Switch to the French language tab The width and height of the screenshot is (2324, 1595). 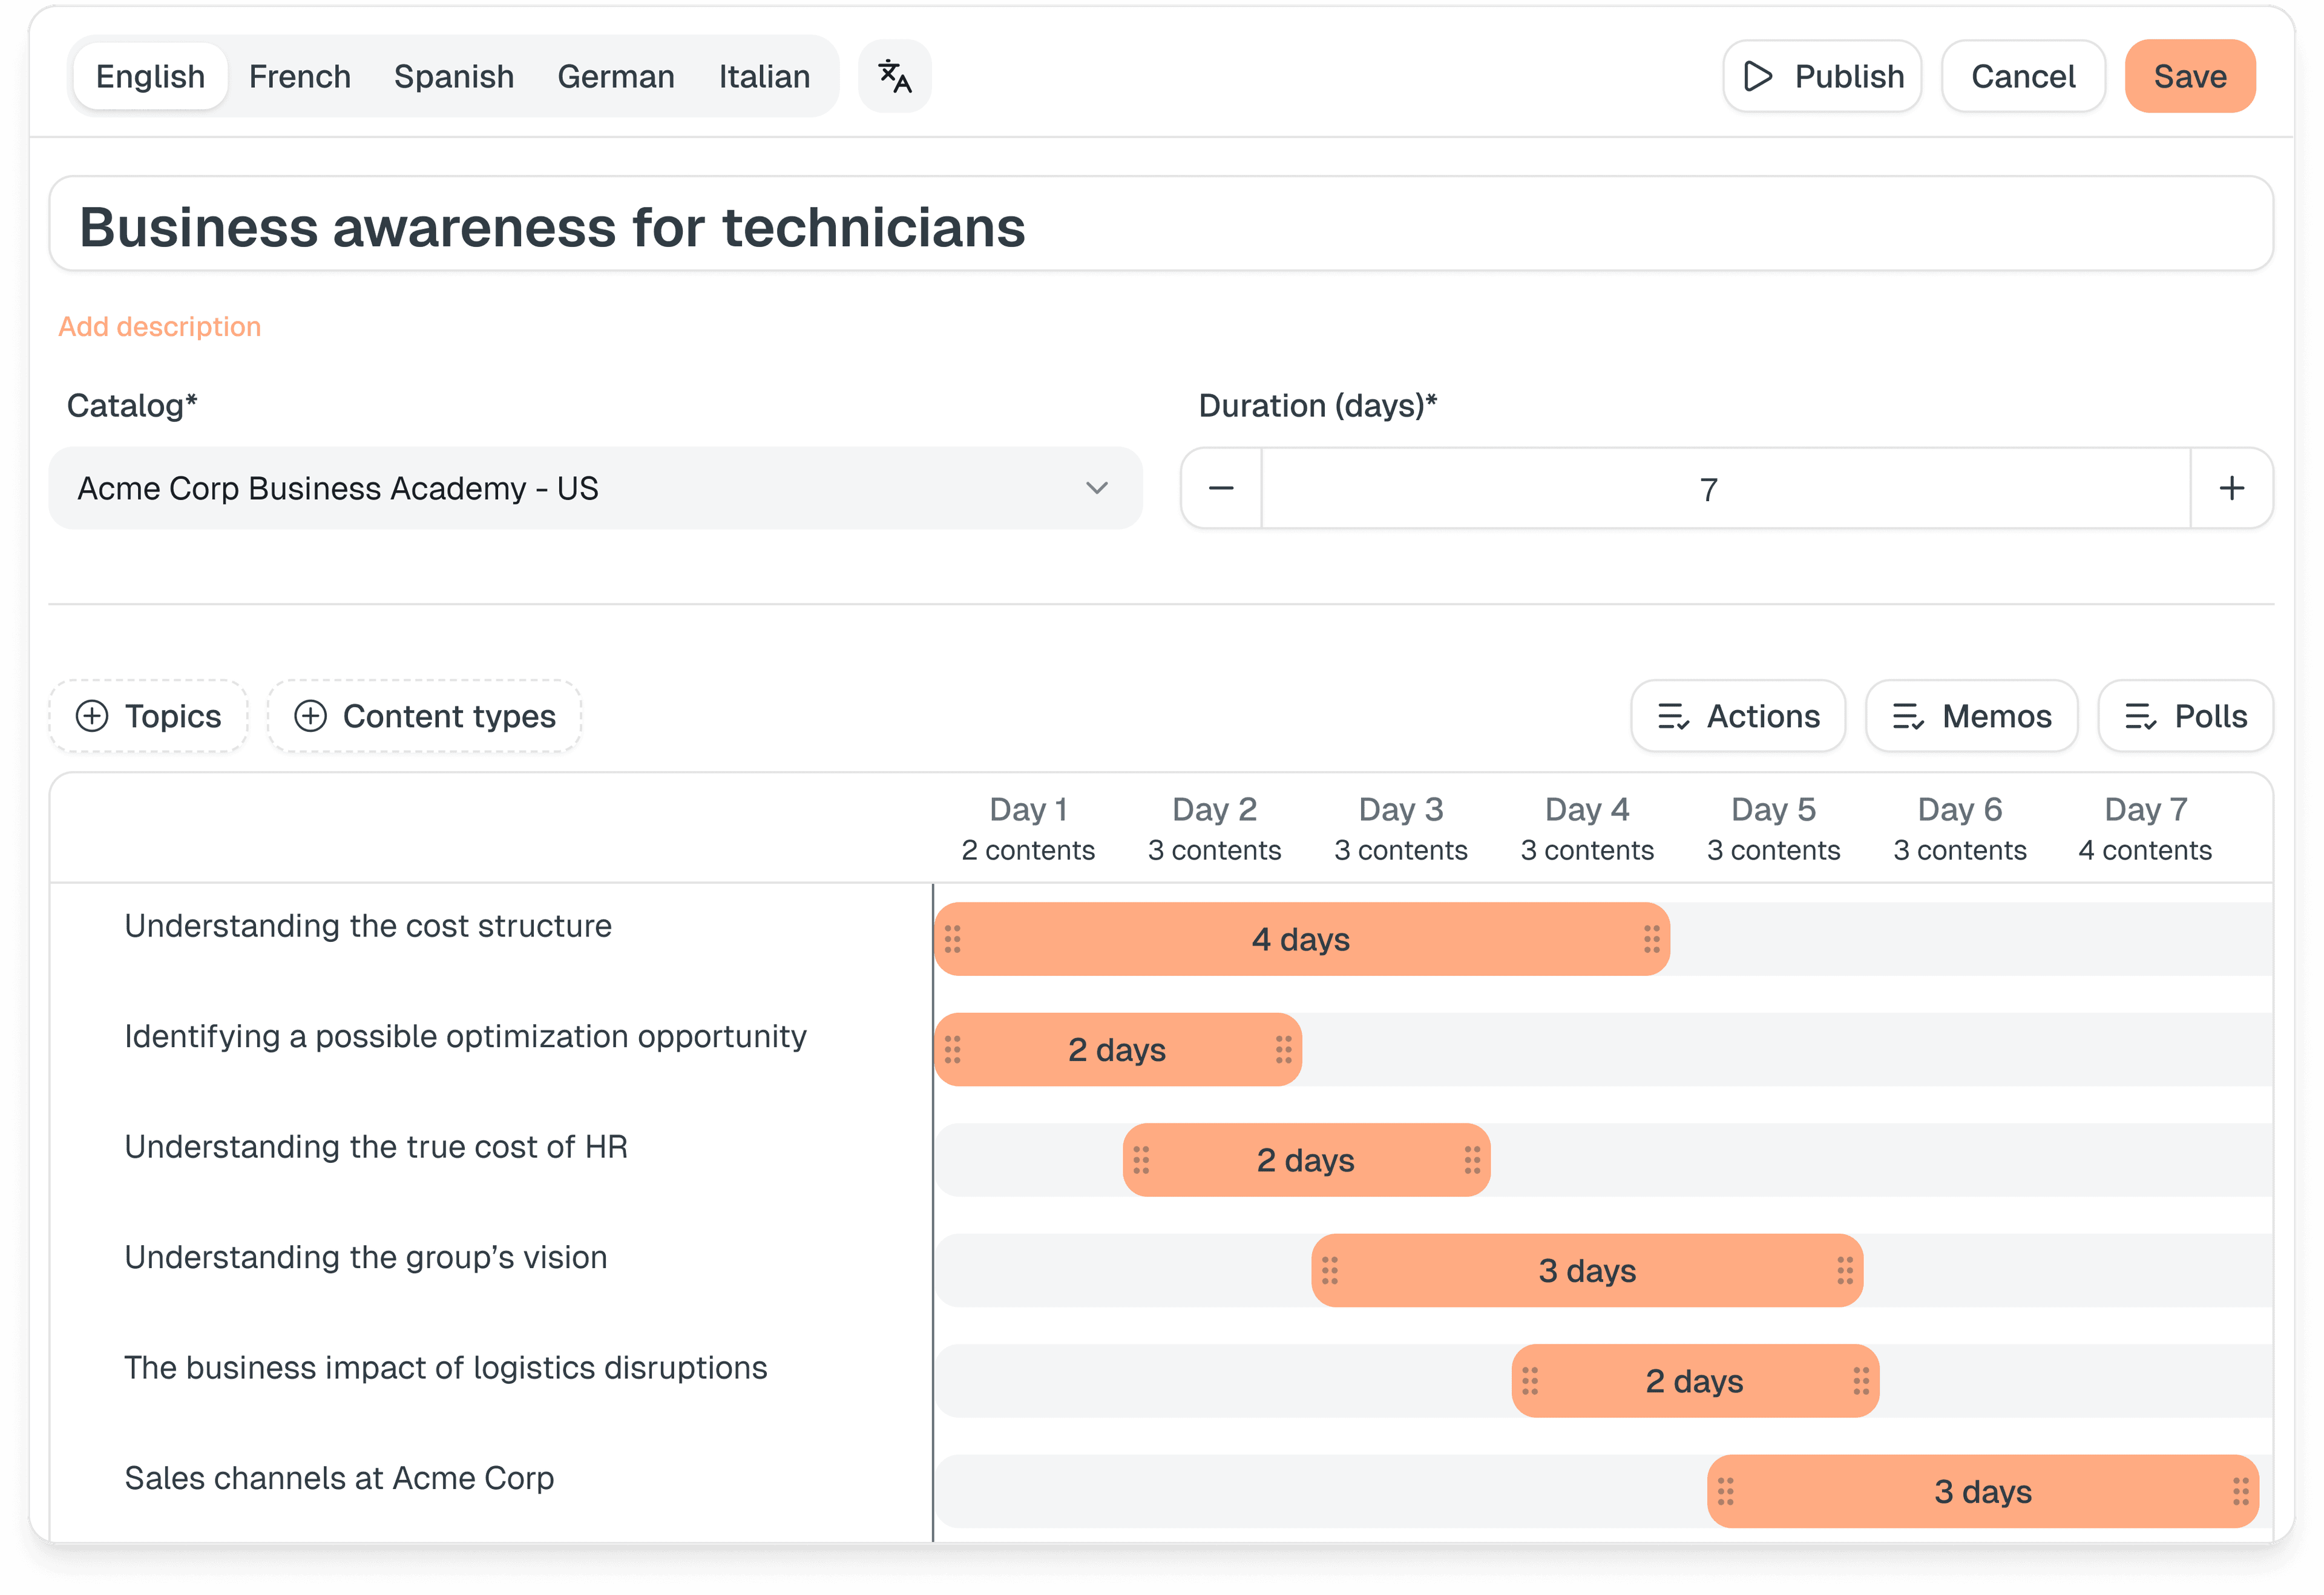pos(299,76)
